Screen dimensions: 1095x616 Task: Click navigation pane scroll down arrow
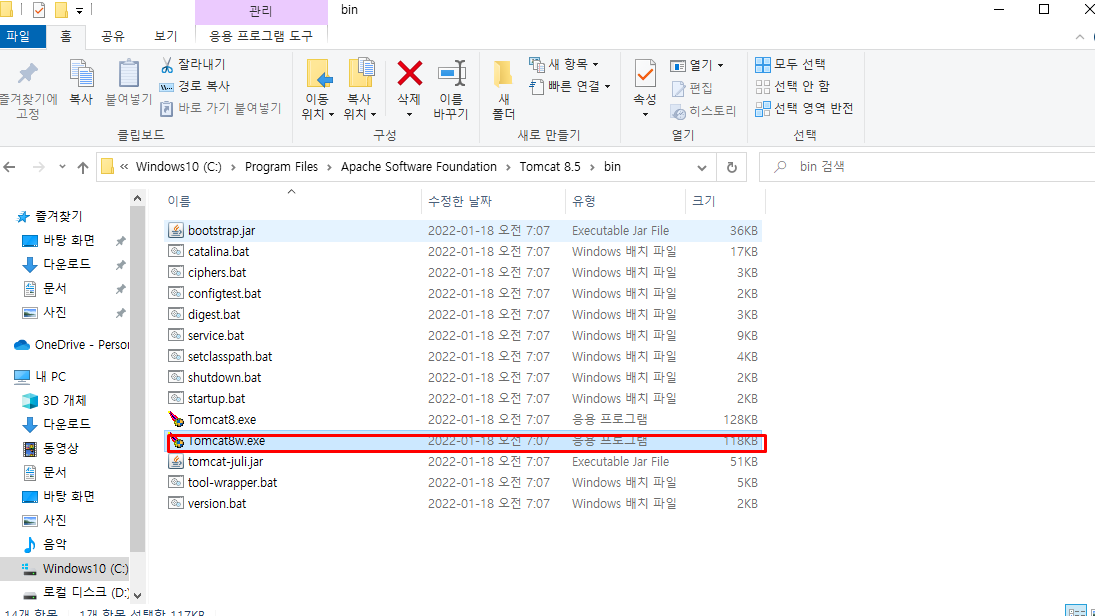tap(138, 596)
